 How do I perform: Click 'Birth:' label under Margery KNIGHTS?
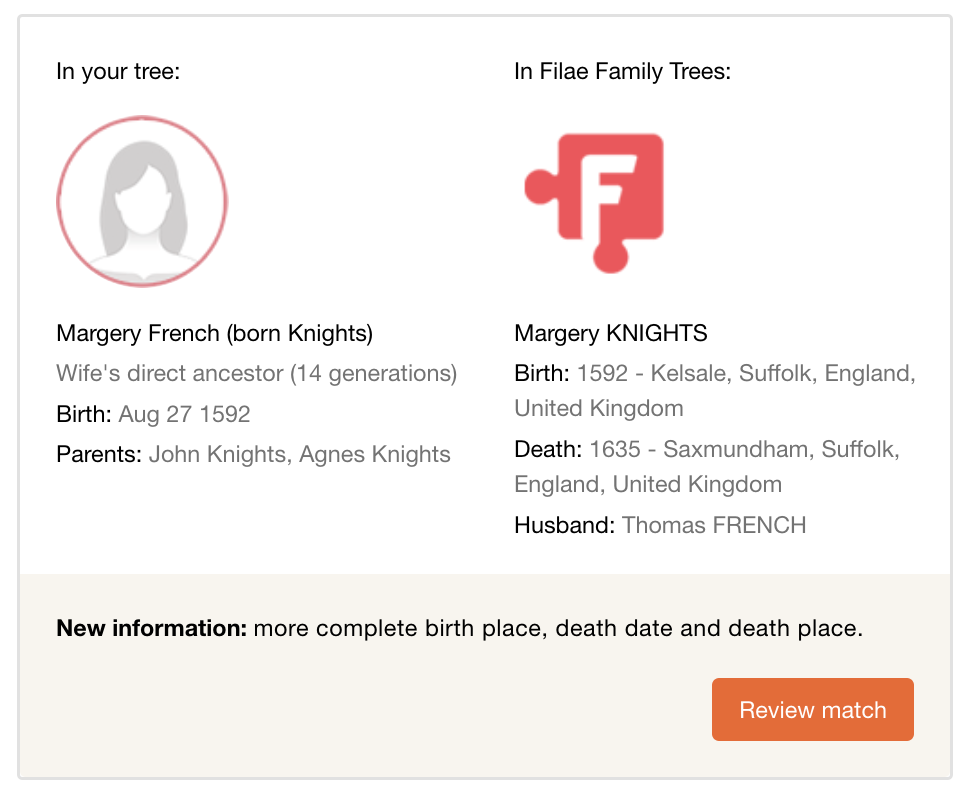coord(541,374)
